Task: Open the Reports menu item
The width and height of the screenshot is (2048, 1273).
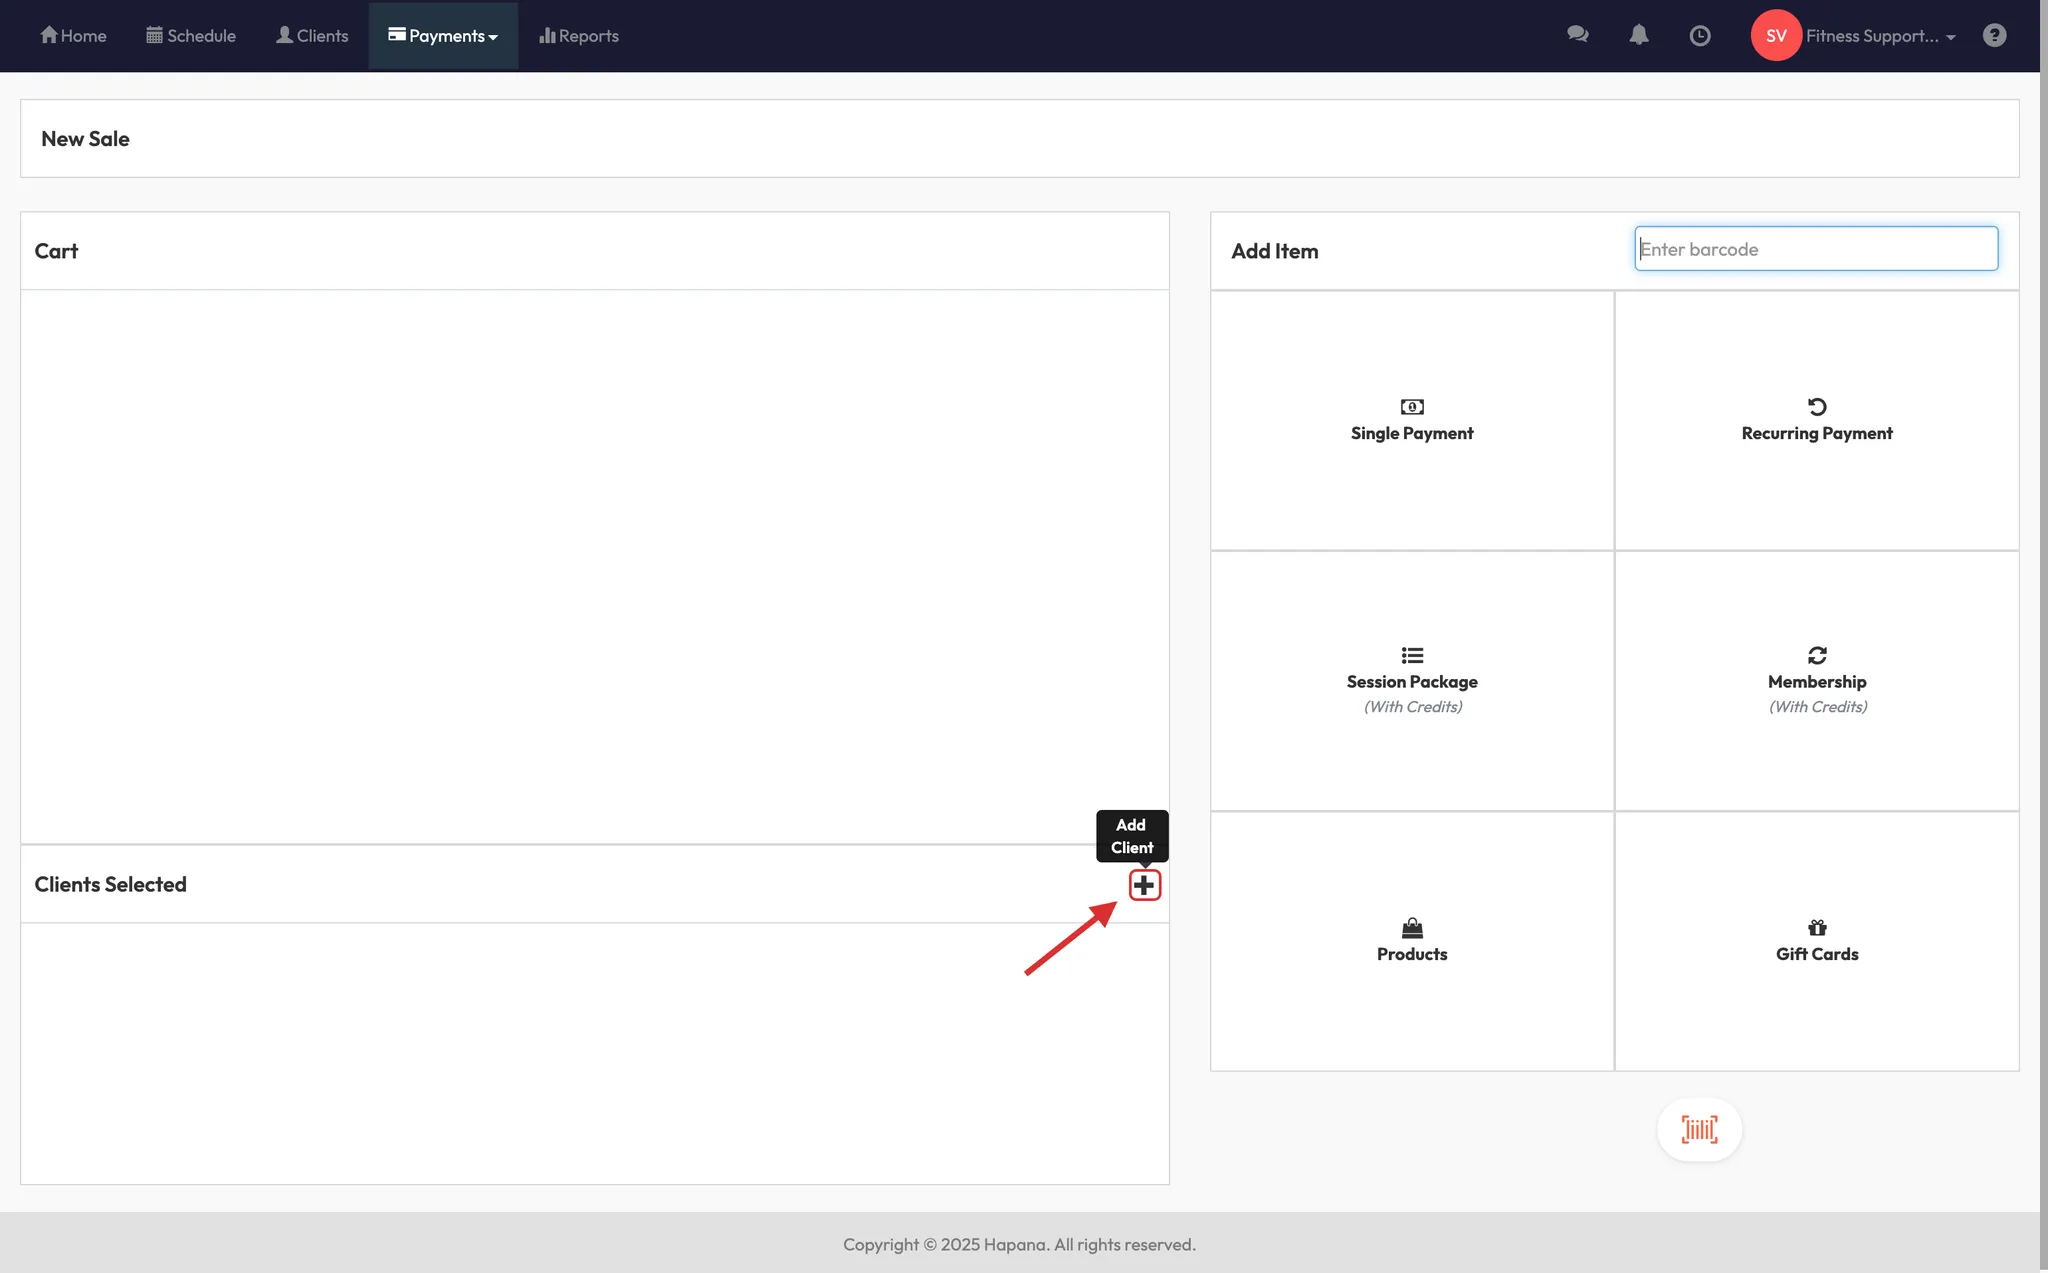Action: (x=579, y=36)
